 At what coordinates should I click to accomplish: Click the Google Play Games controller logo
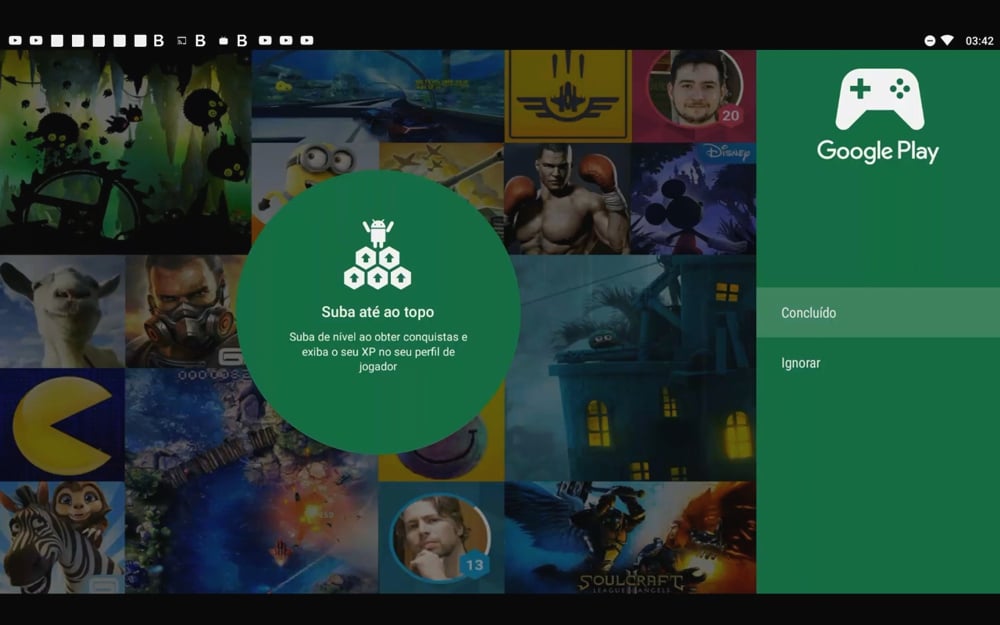click(879, 99)
